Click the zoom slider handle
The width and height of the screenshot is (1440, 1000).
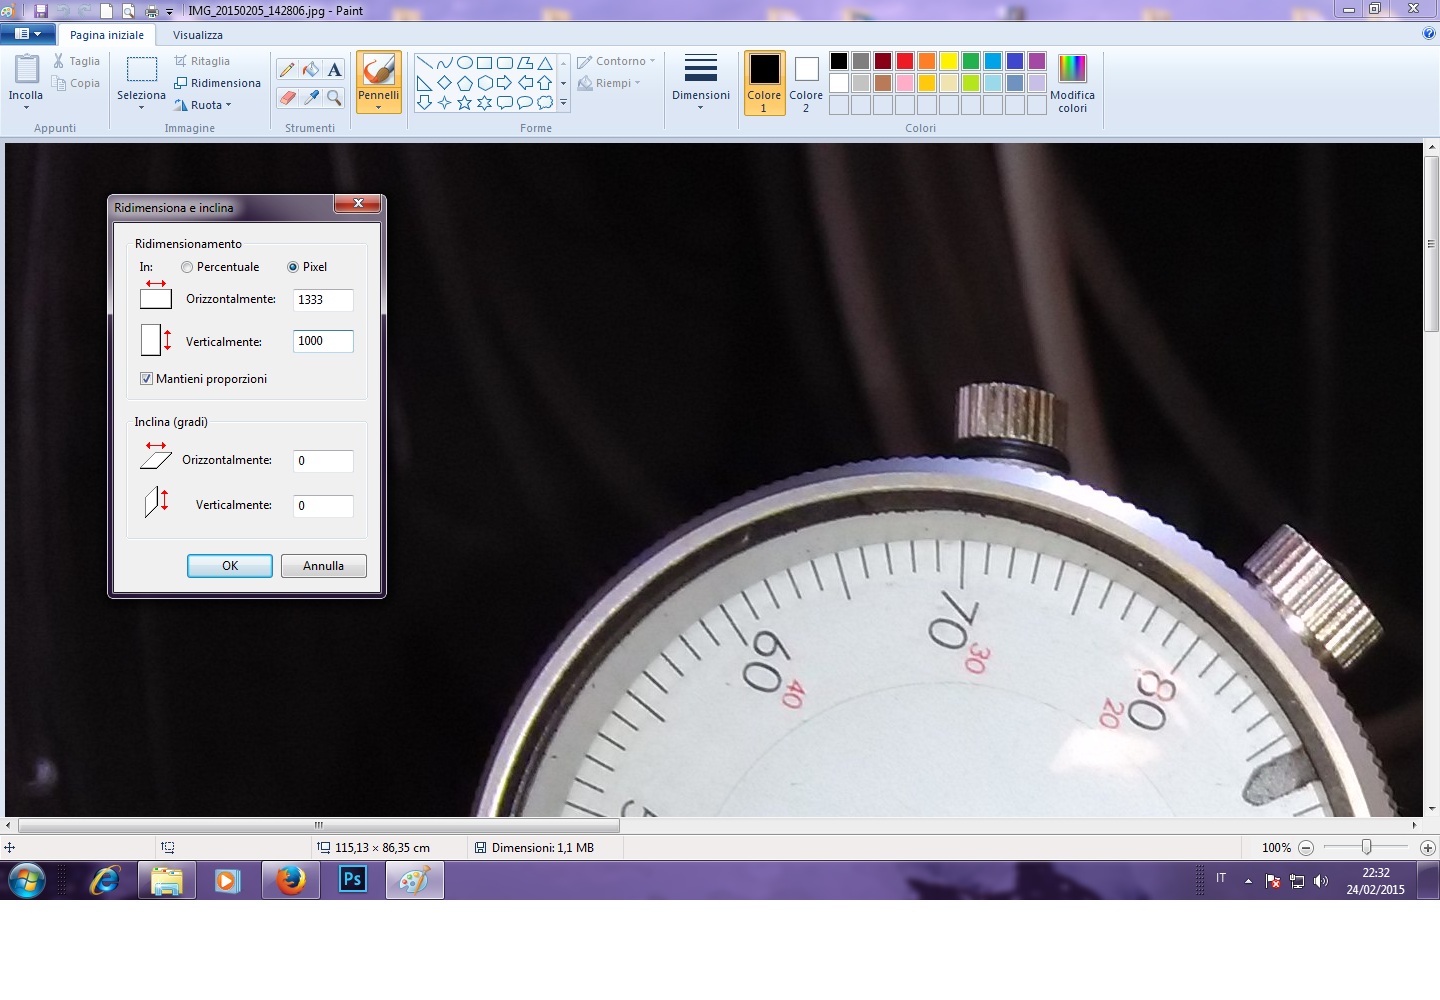coord(1366,848)
